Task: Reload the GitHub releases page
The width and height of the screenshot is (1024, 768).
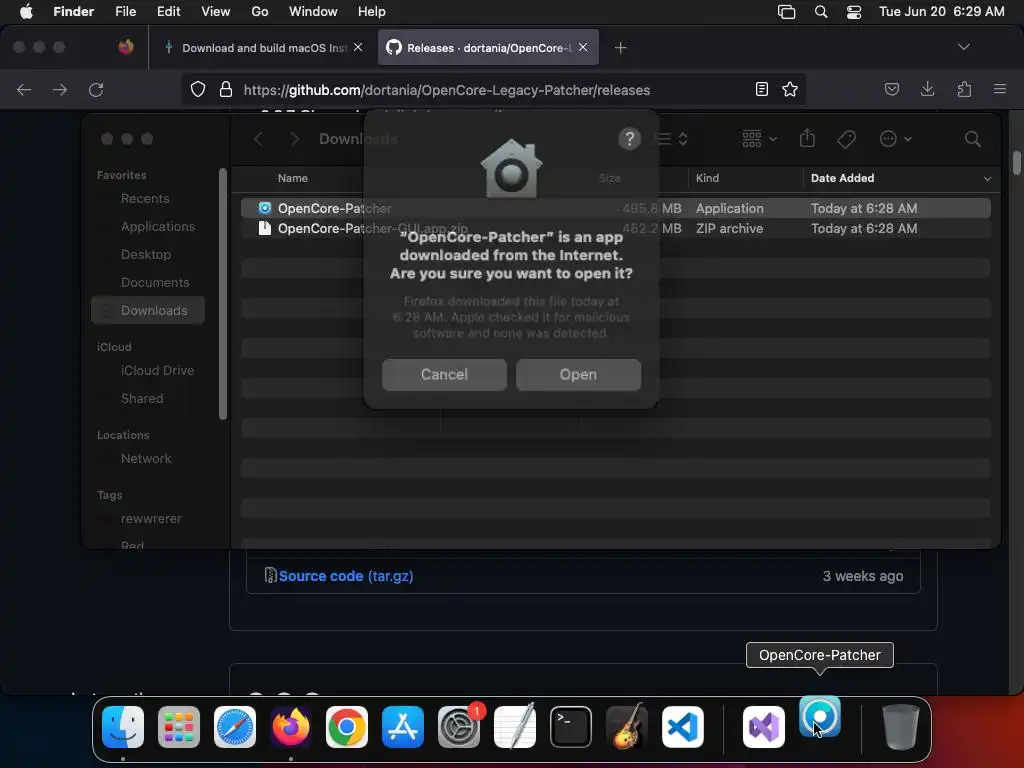Action: tap(96, 89)
